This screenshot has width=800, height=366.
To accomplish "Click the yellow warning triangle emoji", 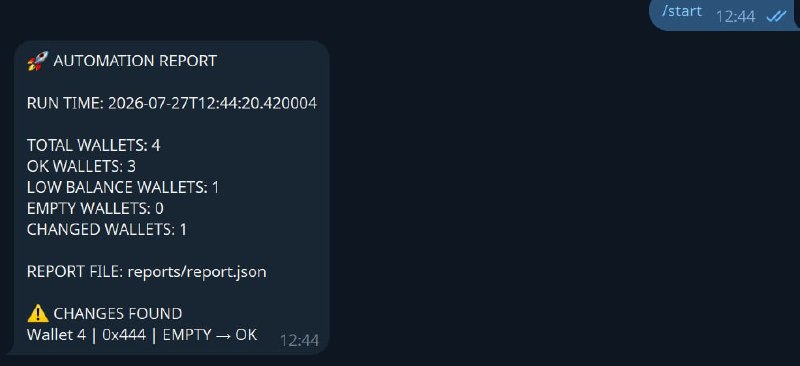I will pos(38,314).
